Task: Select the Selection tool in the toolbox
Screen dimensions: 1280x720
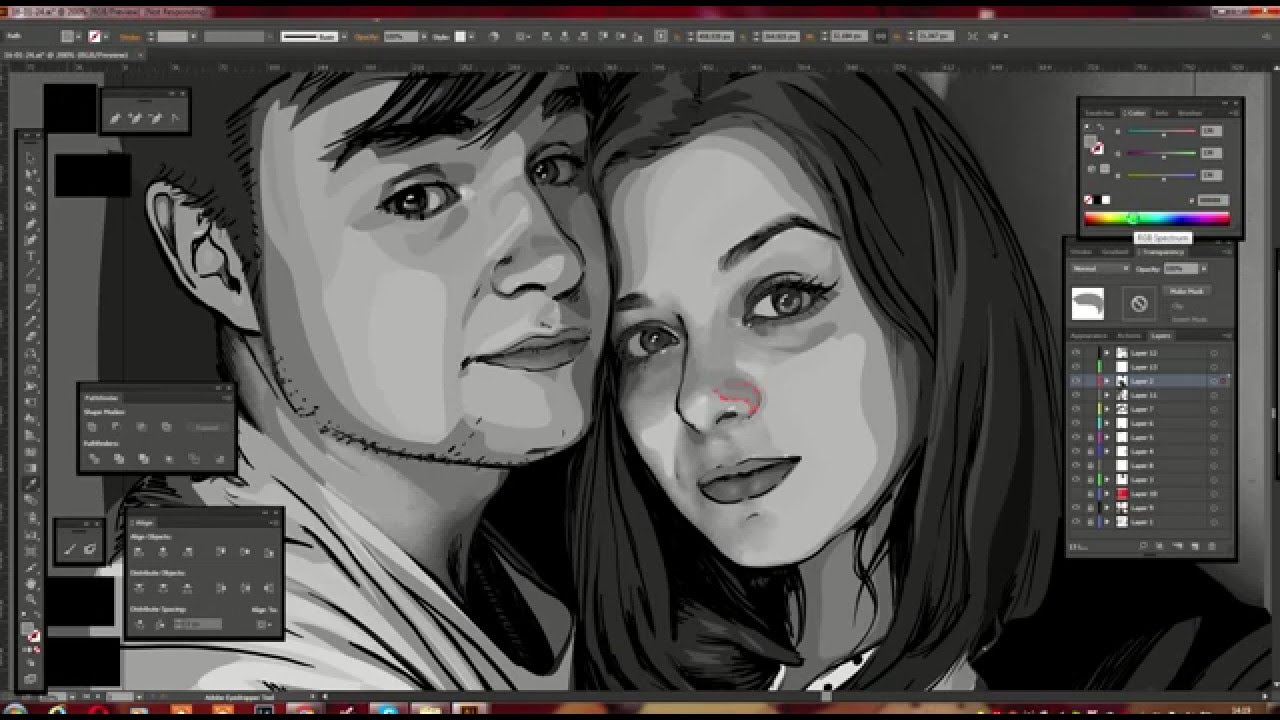Action: click(x=31, y=158)
